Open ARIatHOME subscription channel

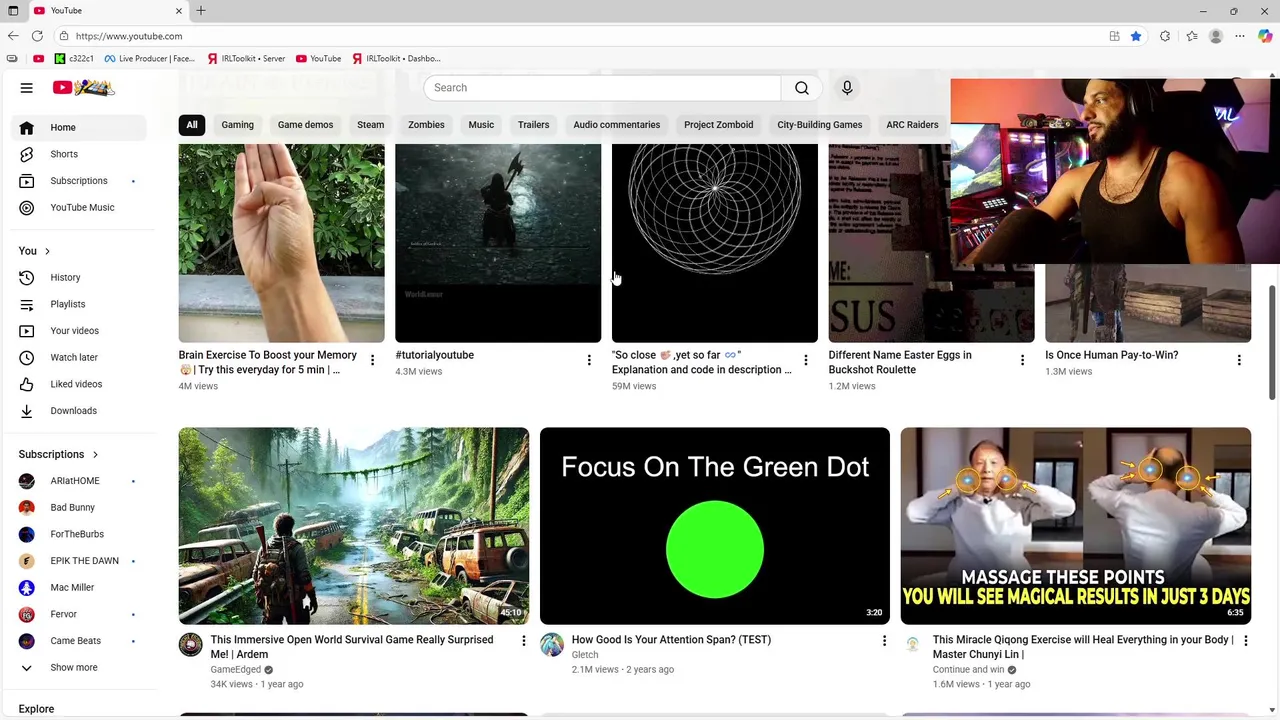[x=80, y=481]
